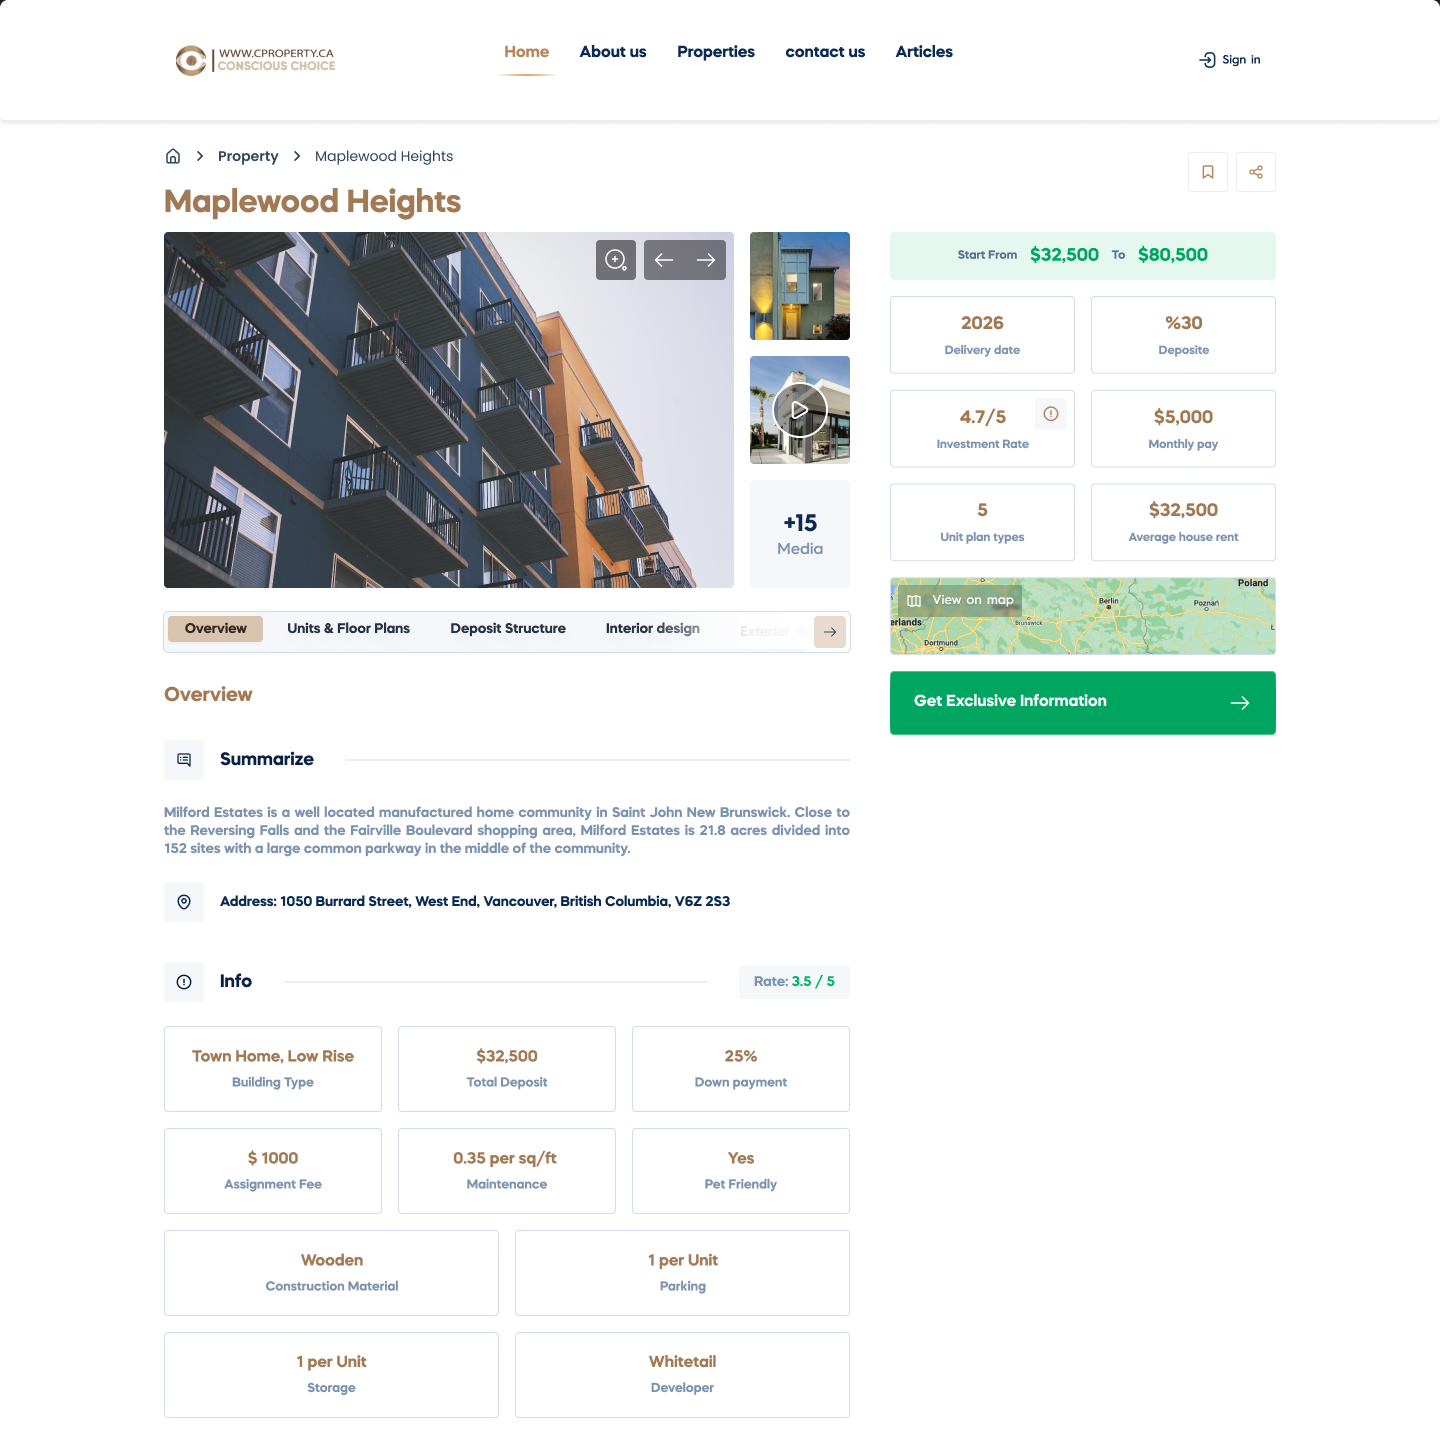Click the Whitetail Developer card
The width and height of the screenshot is (1440, 1448).
(x=683, y=1375)
